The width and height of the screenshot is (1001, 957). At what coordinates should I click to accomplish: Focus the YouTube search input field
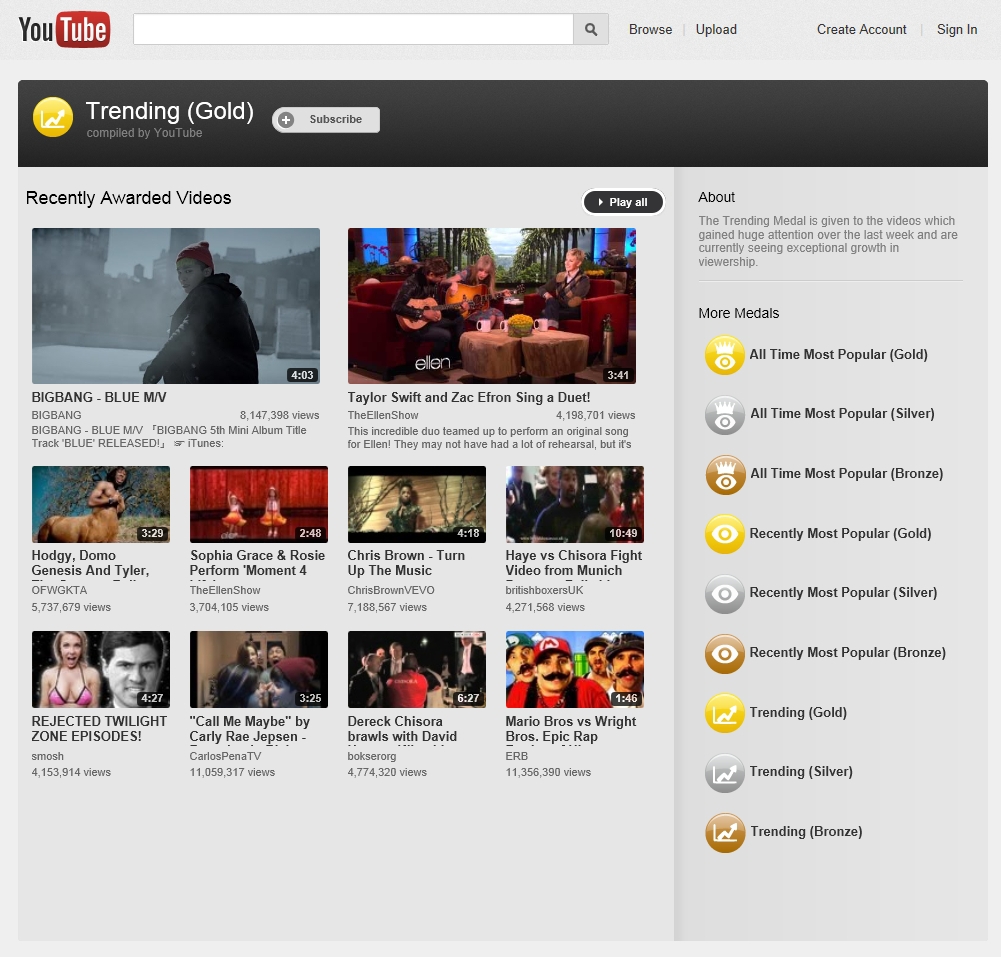pos(353,30)
